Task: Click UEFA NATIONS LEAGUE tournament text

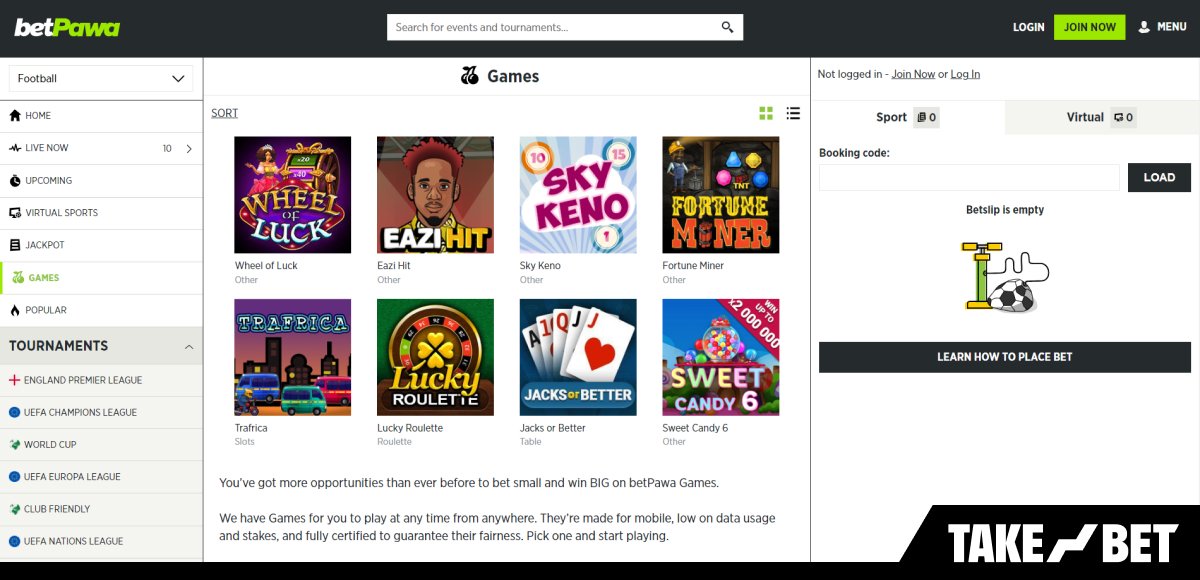Action: (73, 541)
